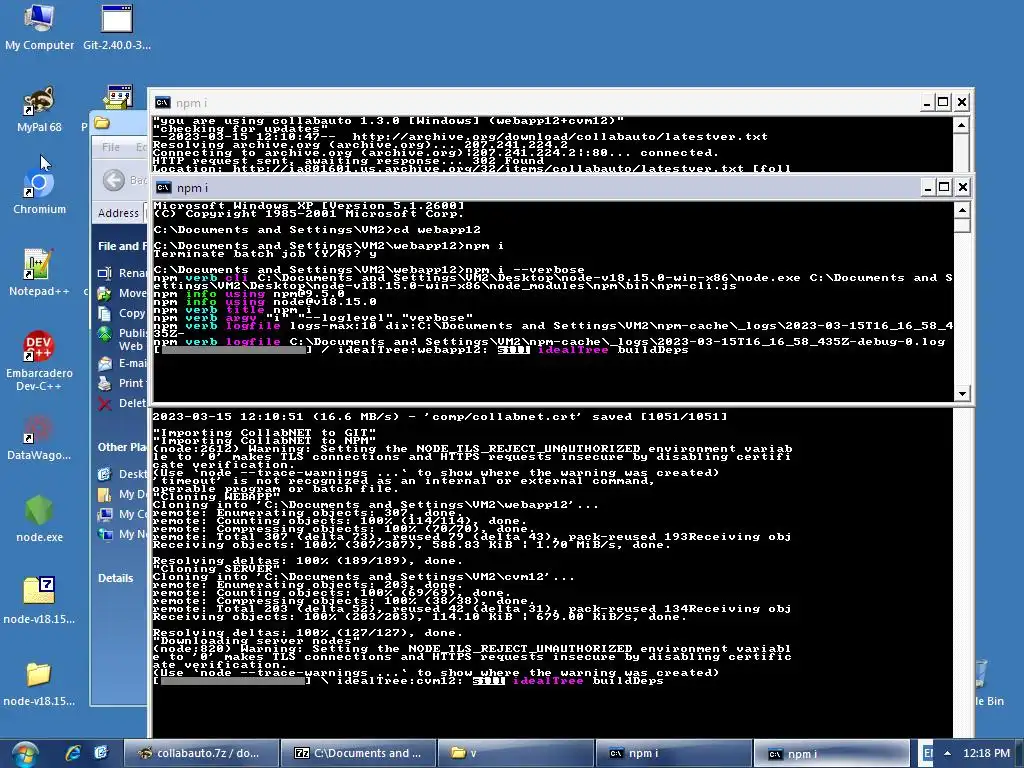
Task: Switch to first npm i taskbar button
Action: [x=674, y=753]
